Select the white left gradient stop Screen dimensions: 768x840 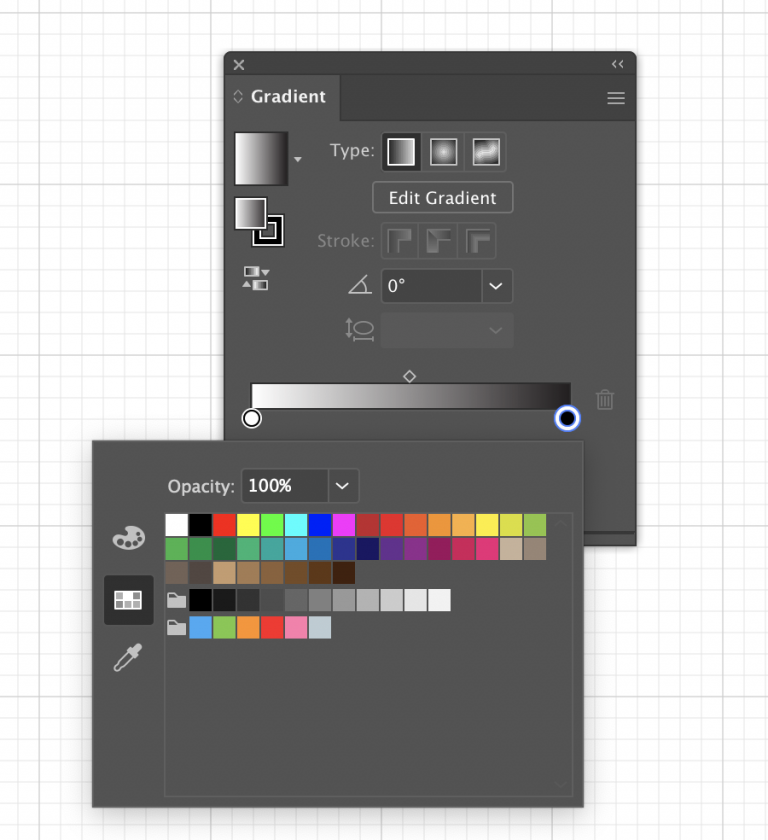(252, 418)
